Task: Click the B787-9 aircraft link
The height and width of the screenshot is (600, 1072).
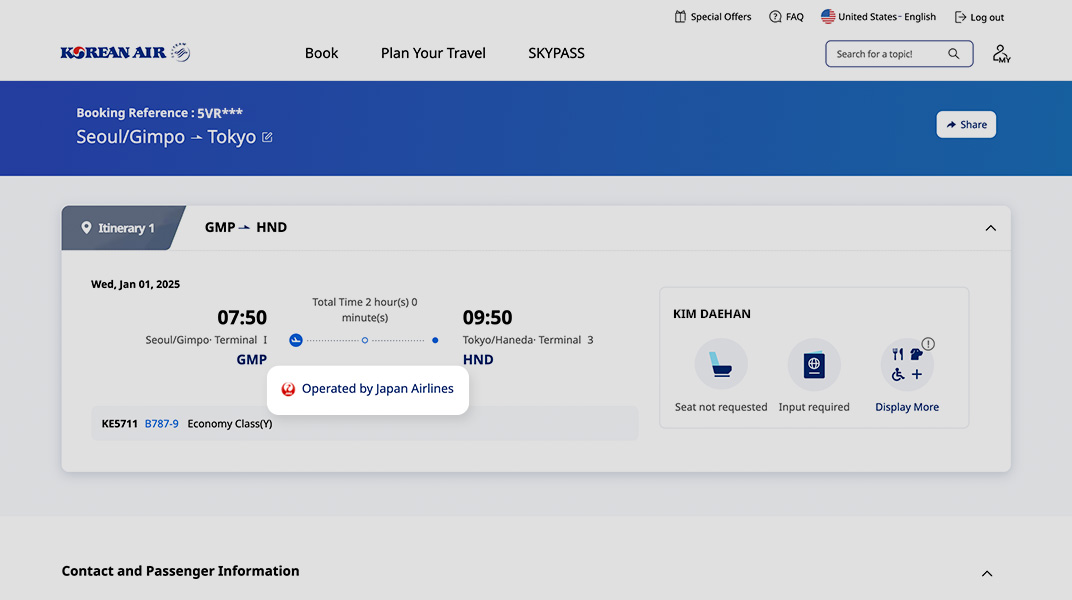Action: pos(162,423)
